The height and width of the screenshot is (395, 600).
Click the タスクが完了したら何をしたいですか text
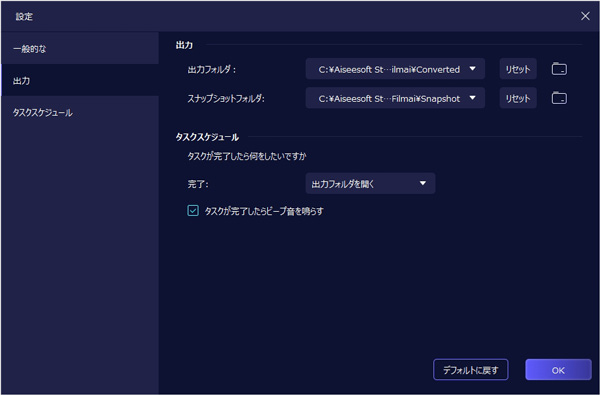(247, 156)
